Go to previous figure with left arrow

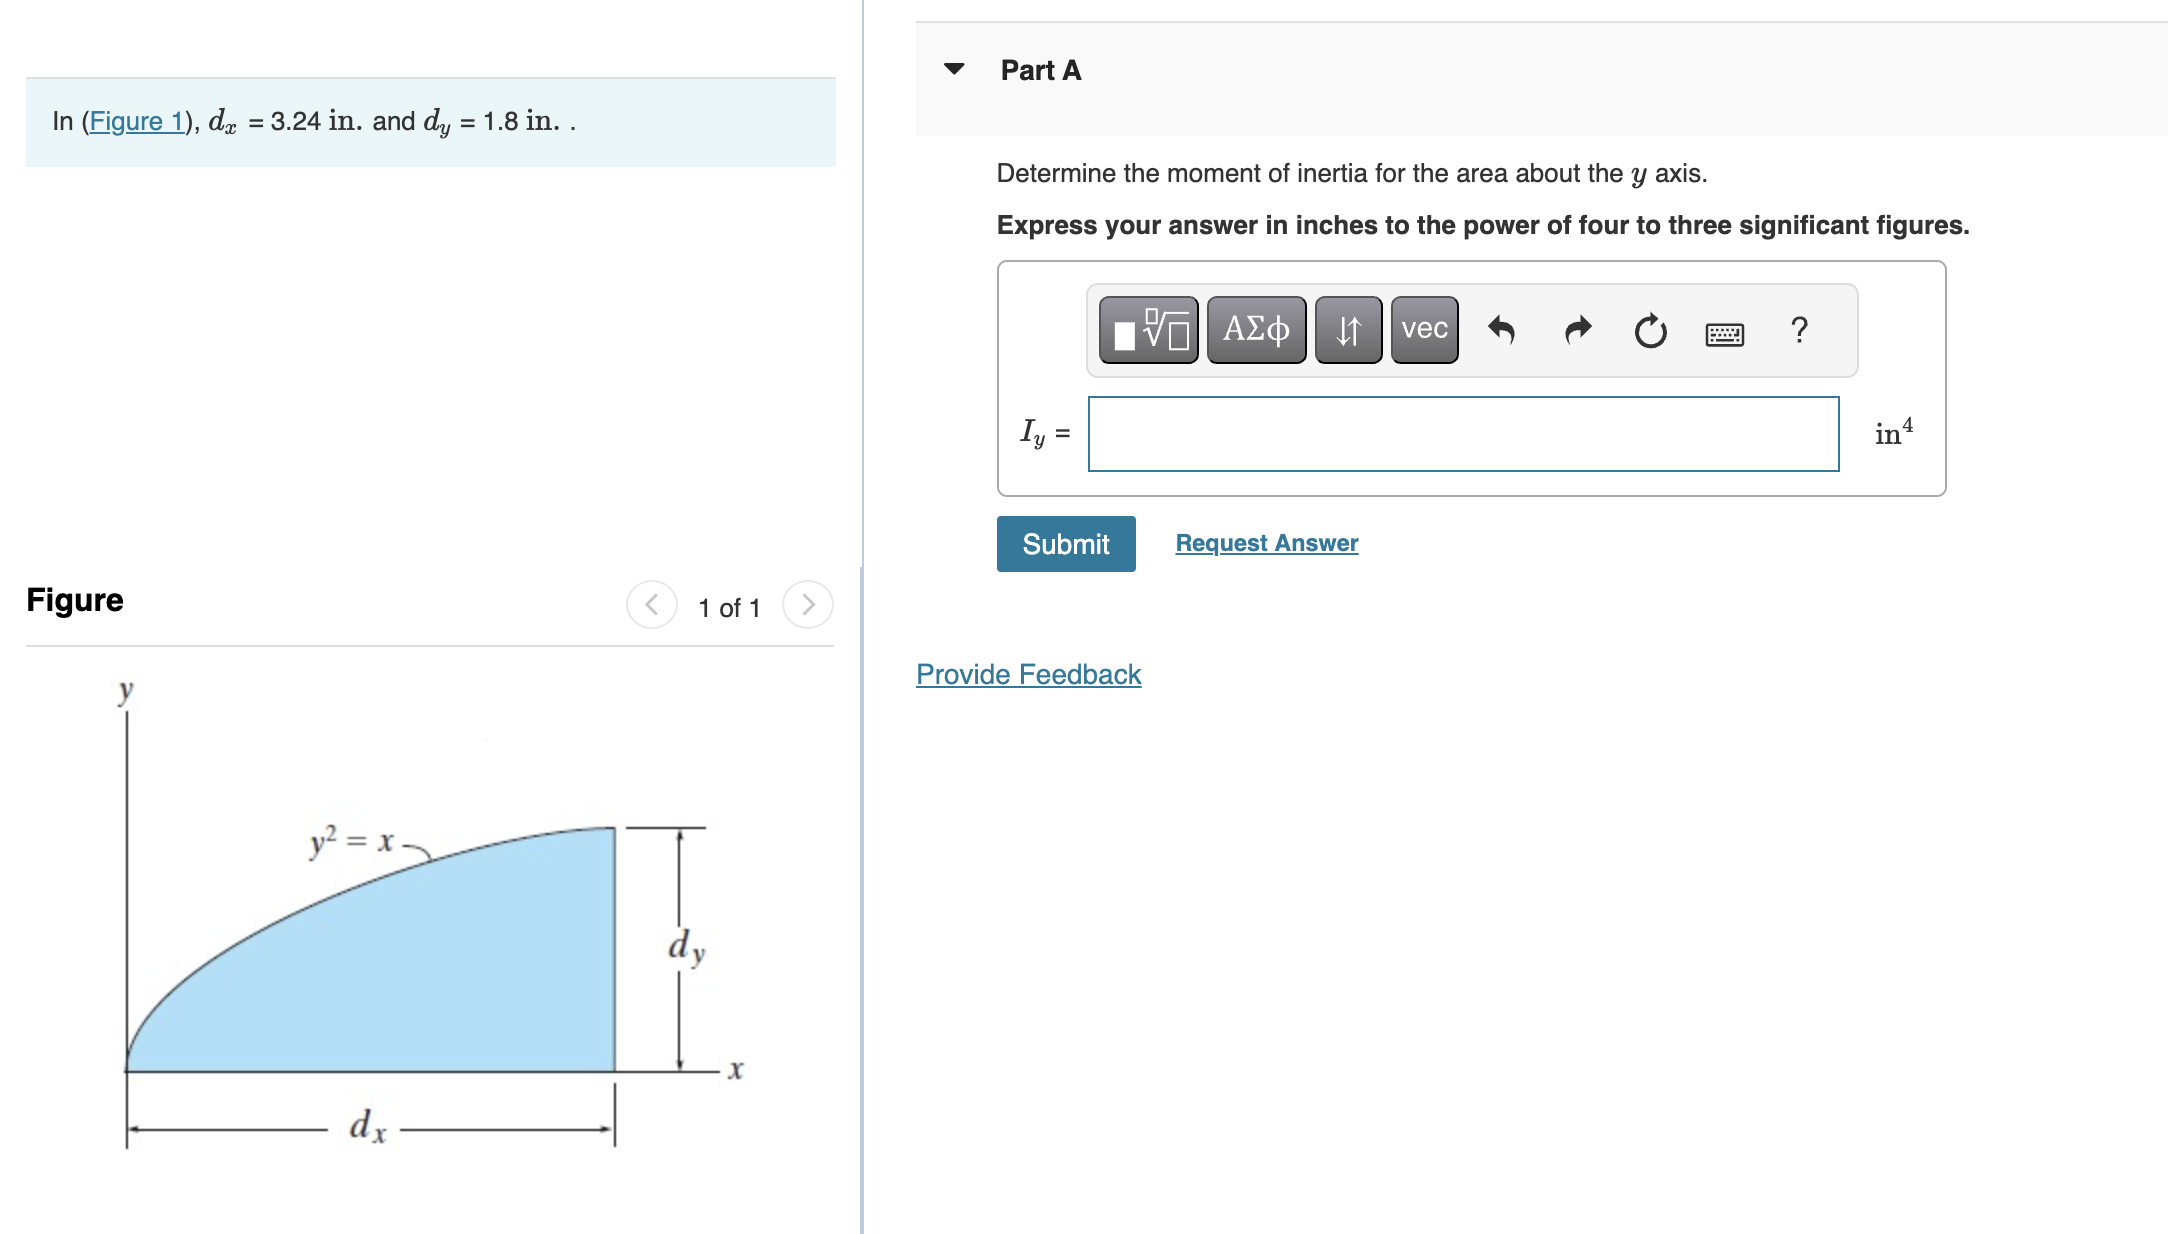tap(651, 605)
